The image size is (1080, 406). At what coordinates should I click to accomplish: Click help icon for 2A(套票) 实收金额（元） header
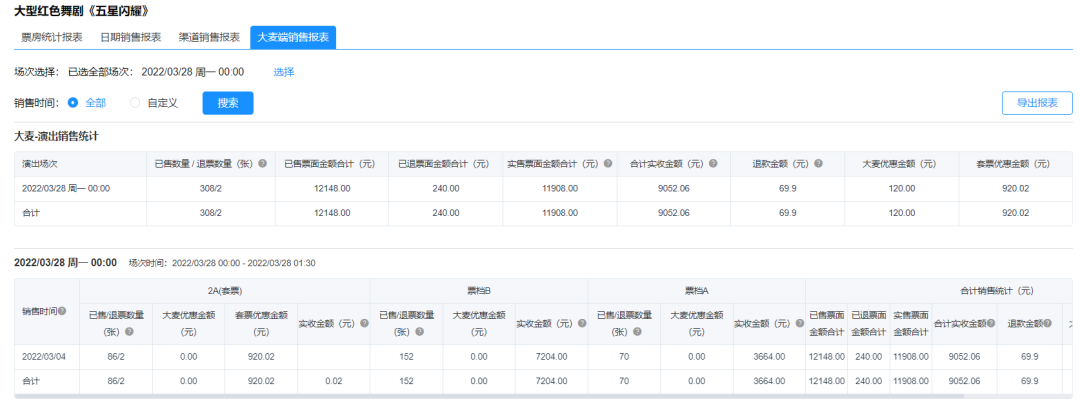pos(364,323)
